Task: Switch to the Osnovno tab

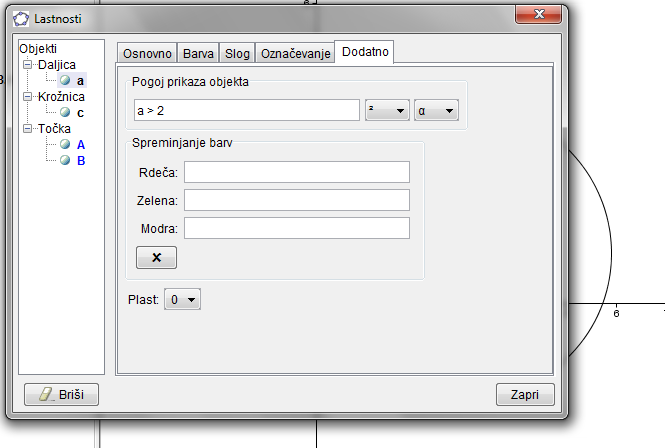Action: tap(147, 54)
